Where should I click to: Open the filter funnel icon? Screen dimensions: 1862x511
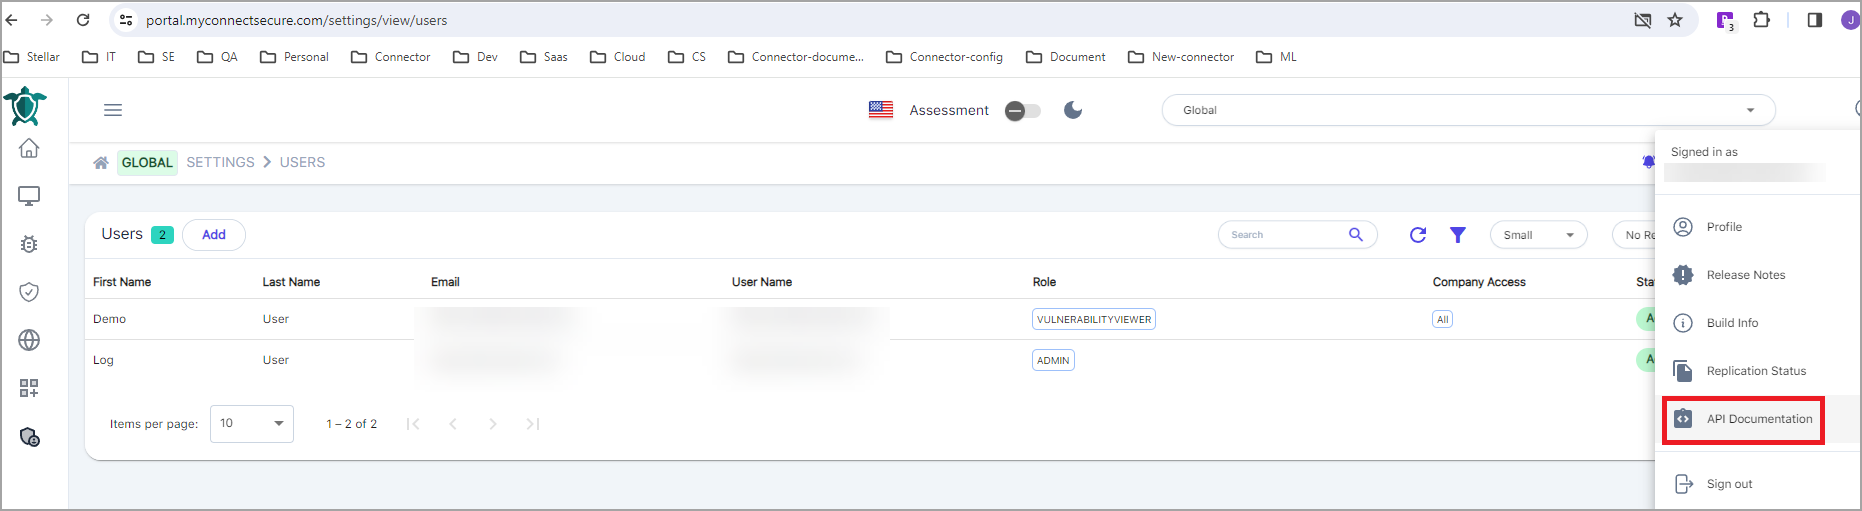pos(1457,235)
